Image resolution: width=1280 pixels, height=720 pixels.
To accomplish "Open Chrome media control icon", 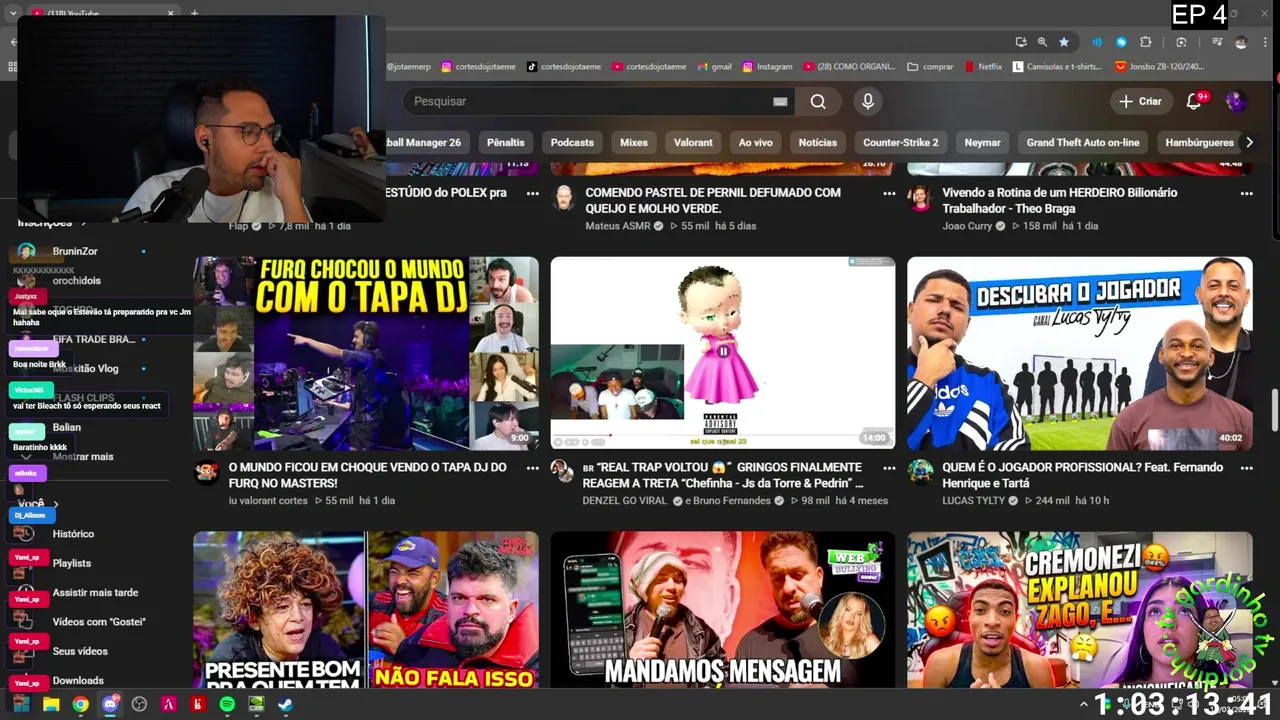I will point(1217,42).
